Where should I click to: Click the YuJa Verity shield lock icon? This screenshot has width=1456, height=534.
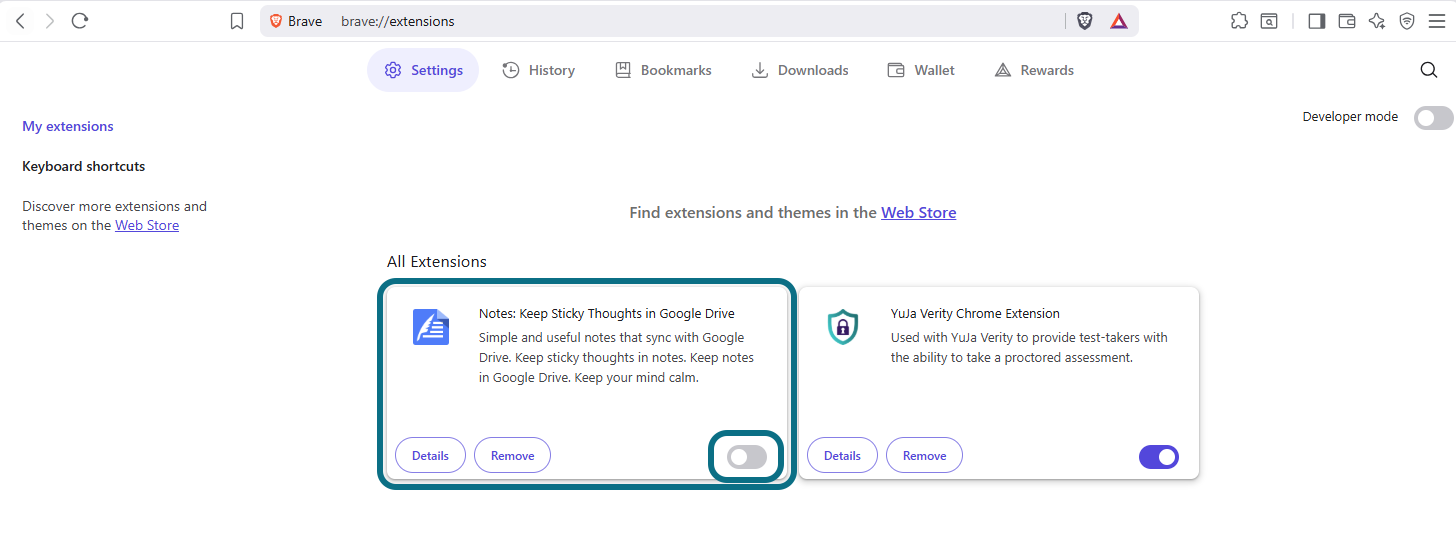point(843,327)
